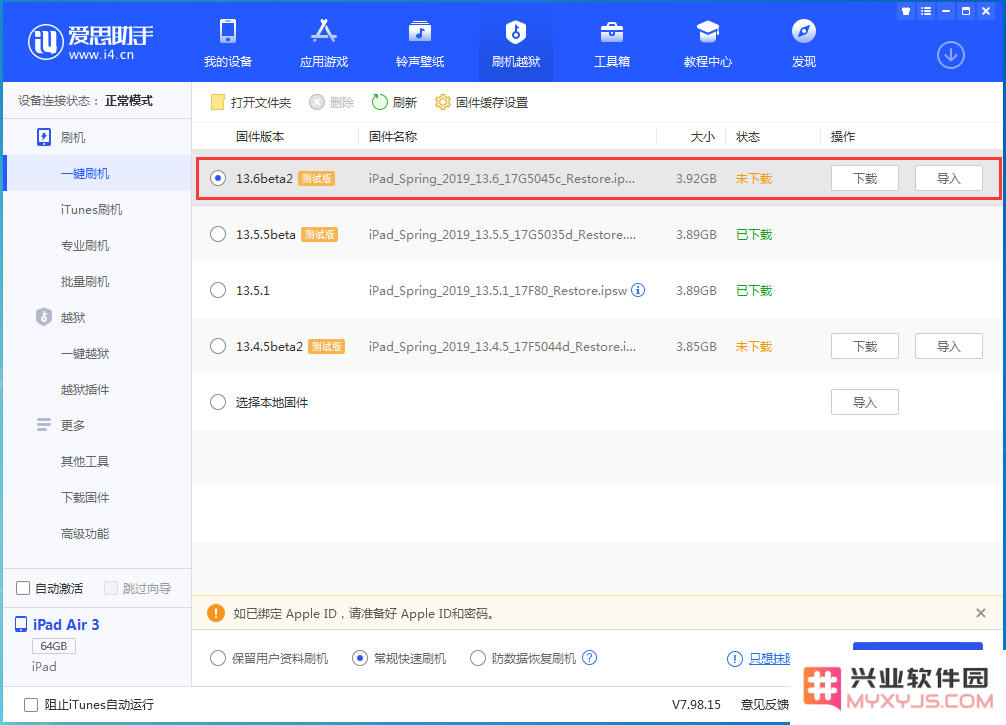Enable 阻止iTunes自动运行 checkbox
The width and height of the screenshot is (1006, 725).
pyautogui.click(x=31, y=704)
